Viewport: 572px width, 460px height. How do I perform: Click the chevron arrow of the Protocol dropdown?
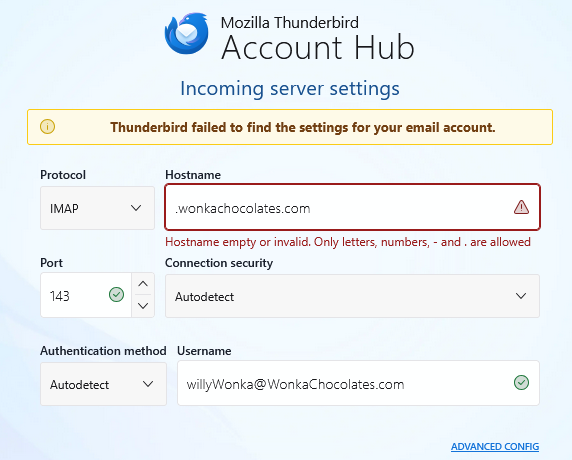click(136, 208)
